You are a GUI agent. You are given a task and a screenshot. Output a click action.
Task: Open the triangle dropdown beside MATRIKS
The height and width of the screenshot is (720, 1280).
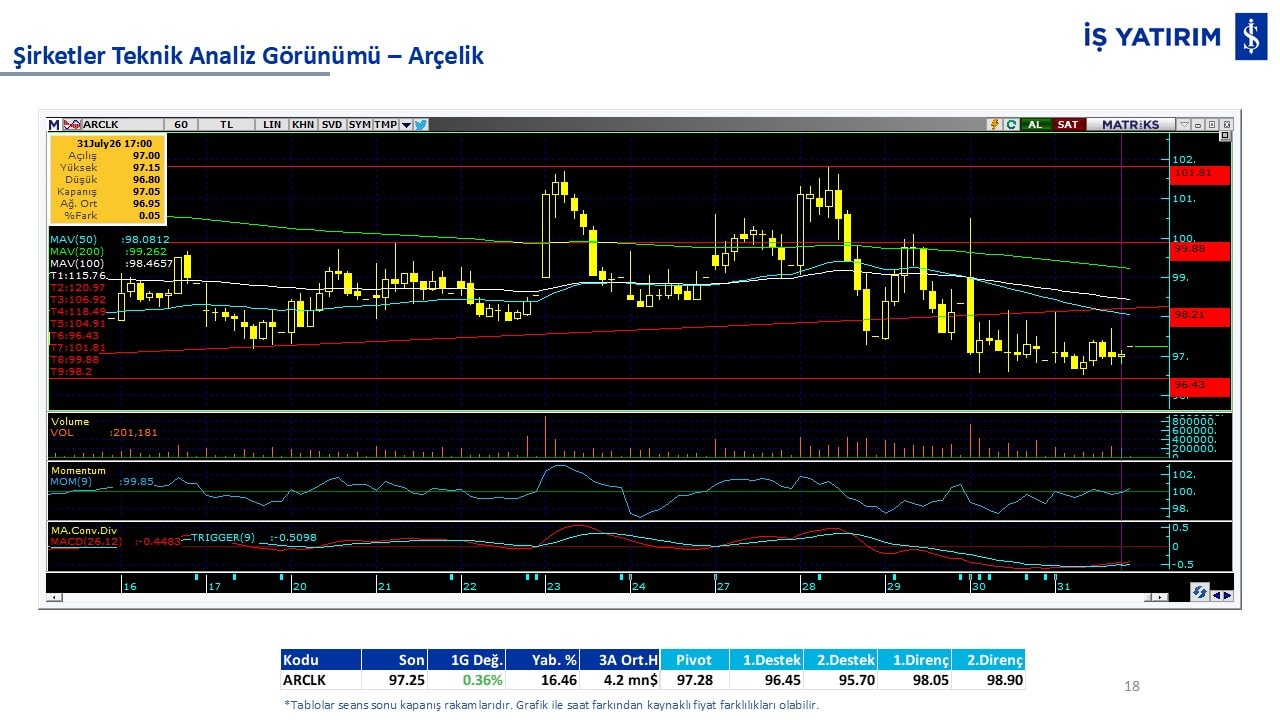point(1184,124)
